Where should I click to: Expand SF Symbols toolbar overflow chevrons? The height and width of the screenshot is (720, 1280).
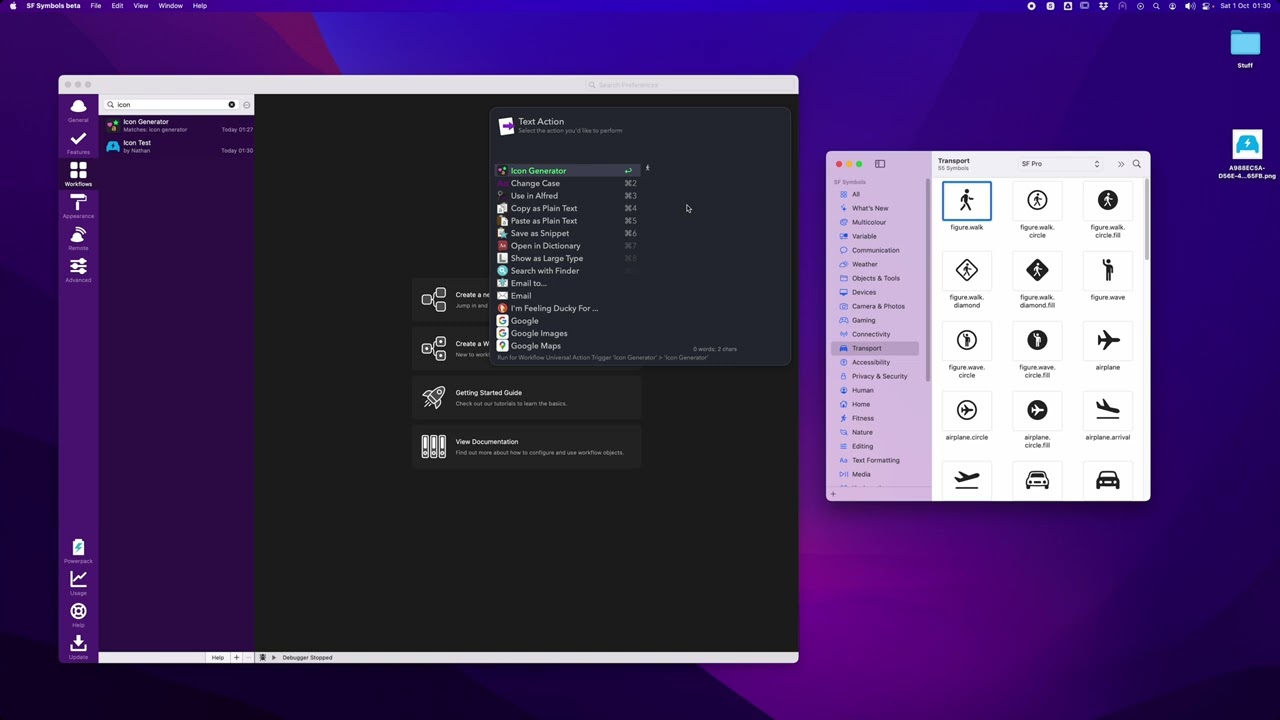1121,164
